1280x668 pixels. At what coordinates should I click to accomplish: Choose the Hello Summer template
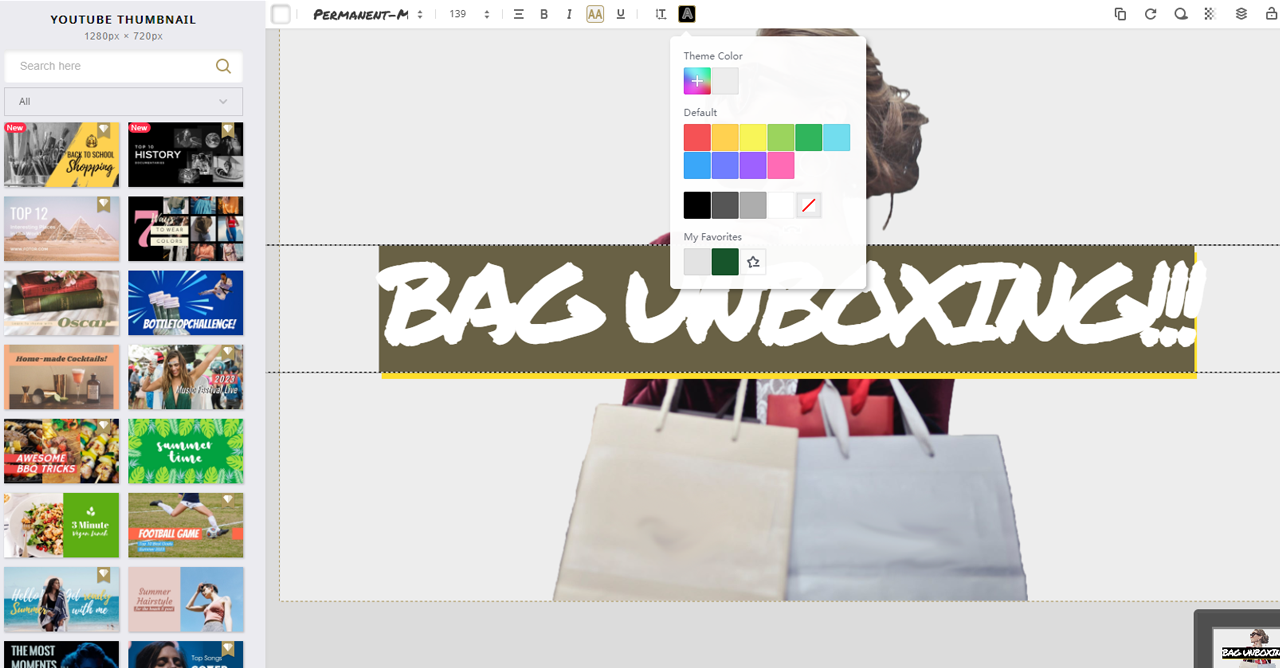(x=62, y=599)
